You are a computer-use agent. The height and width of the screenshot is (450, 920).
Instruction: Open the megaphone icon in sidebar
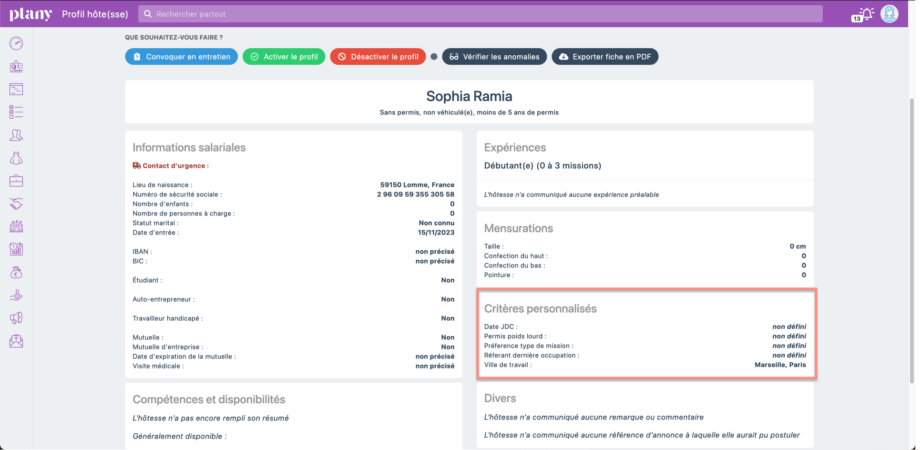click(16, 318)
